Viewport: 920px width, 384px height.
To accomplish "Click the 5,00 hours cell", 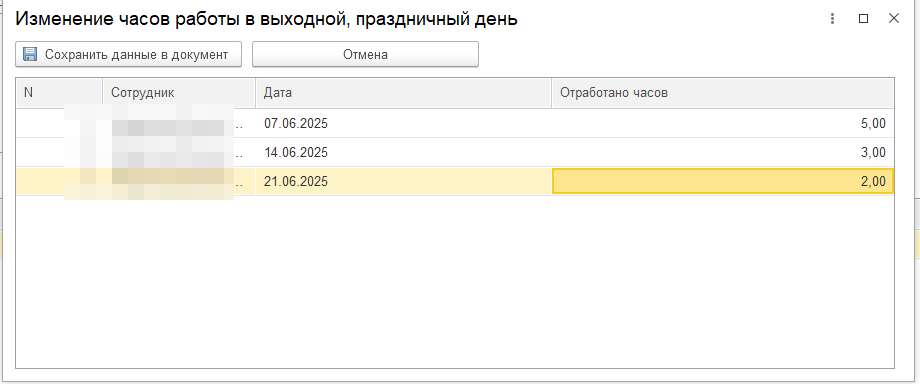I will click(x=723, y=123).
